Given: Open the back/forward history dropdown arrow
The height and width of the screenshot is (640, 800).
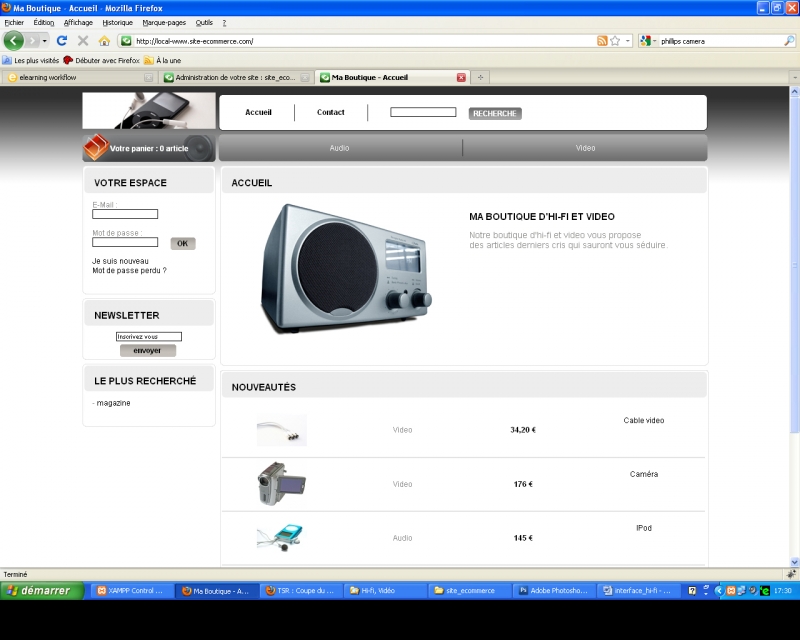Looking at the screenshot, I should [x=44, y=41].
